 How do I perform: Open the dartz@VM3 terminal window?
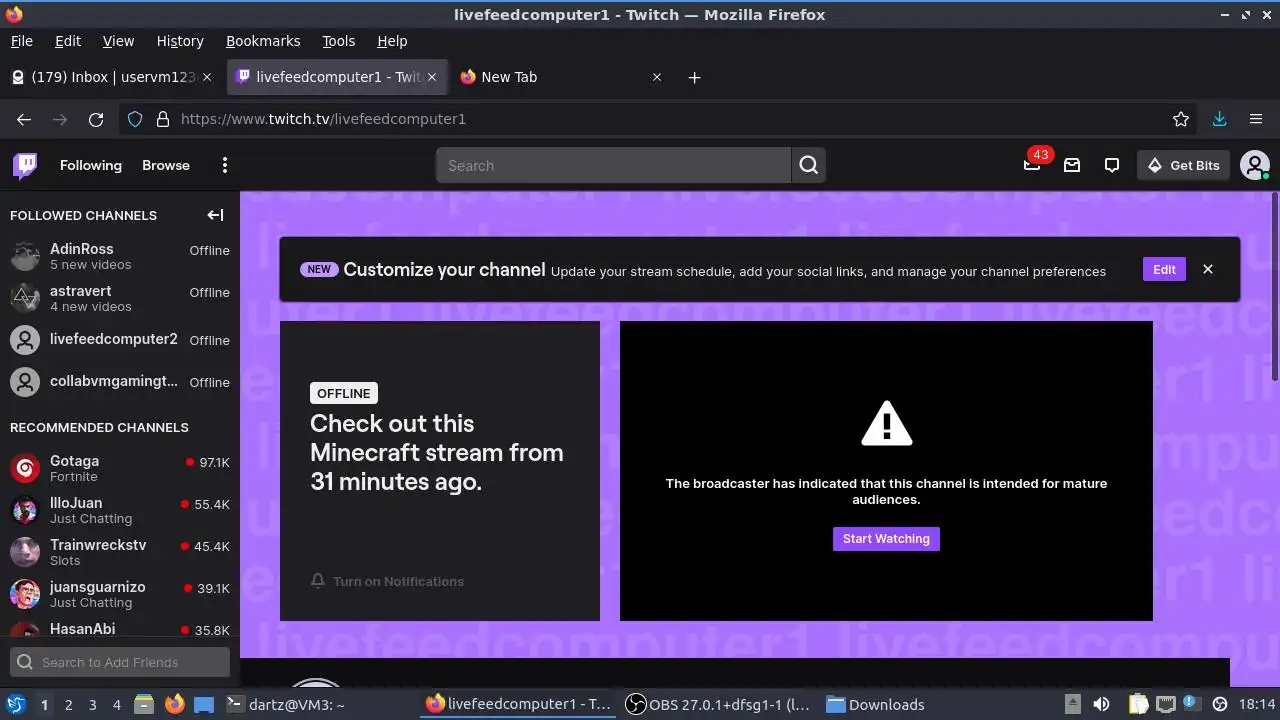285,704
